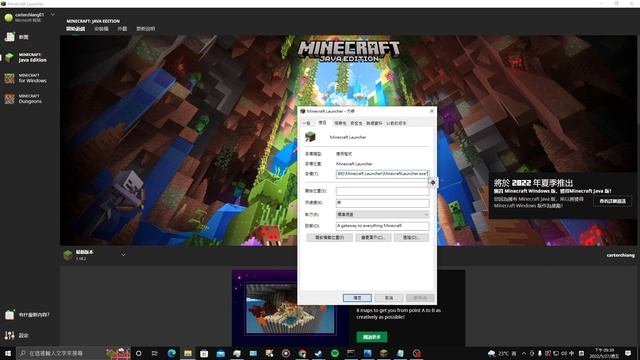
Task: Click the target path field with MinecraftLauncher.exe
Action: [382, 174]
